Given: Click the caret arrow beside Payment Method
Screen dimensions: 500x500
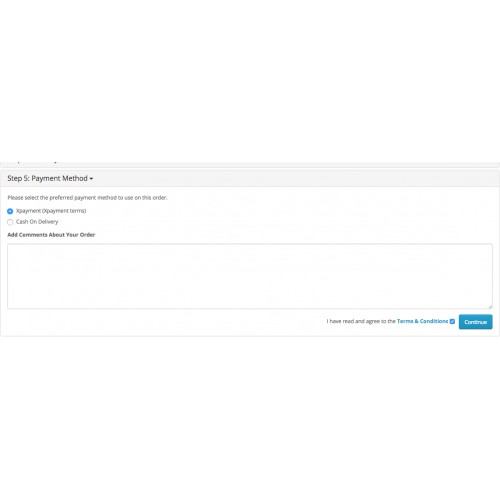Looking at the screenshot, I should [x=91, y=179].
